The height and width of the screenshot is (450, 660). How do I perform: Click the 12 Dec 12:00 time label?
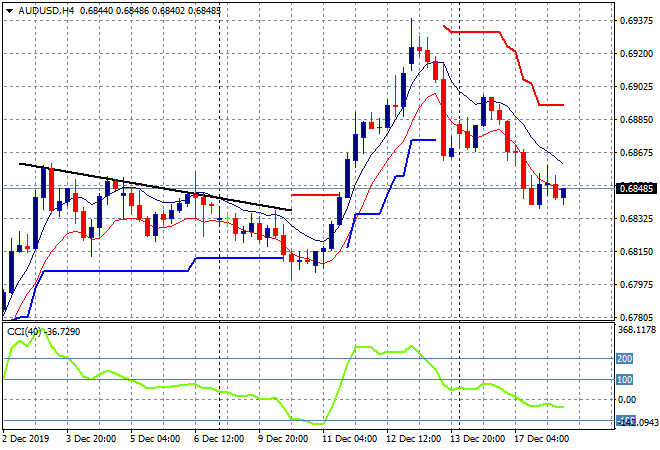click(x=413, y=439)
